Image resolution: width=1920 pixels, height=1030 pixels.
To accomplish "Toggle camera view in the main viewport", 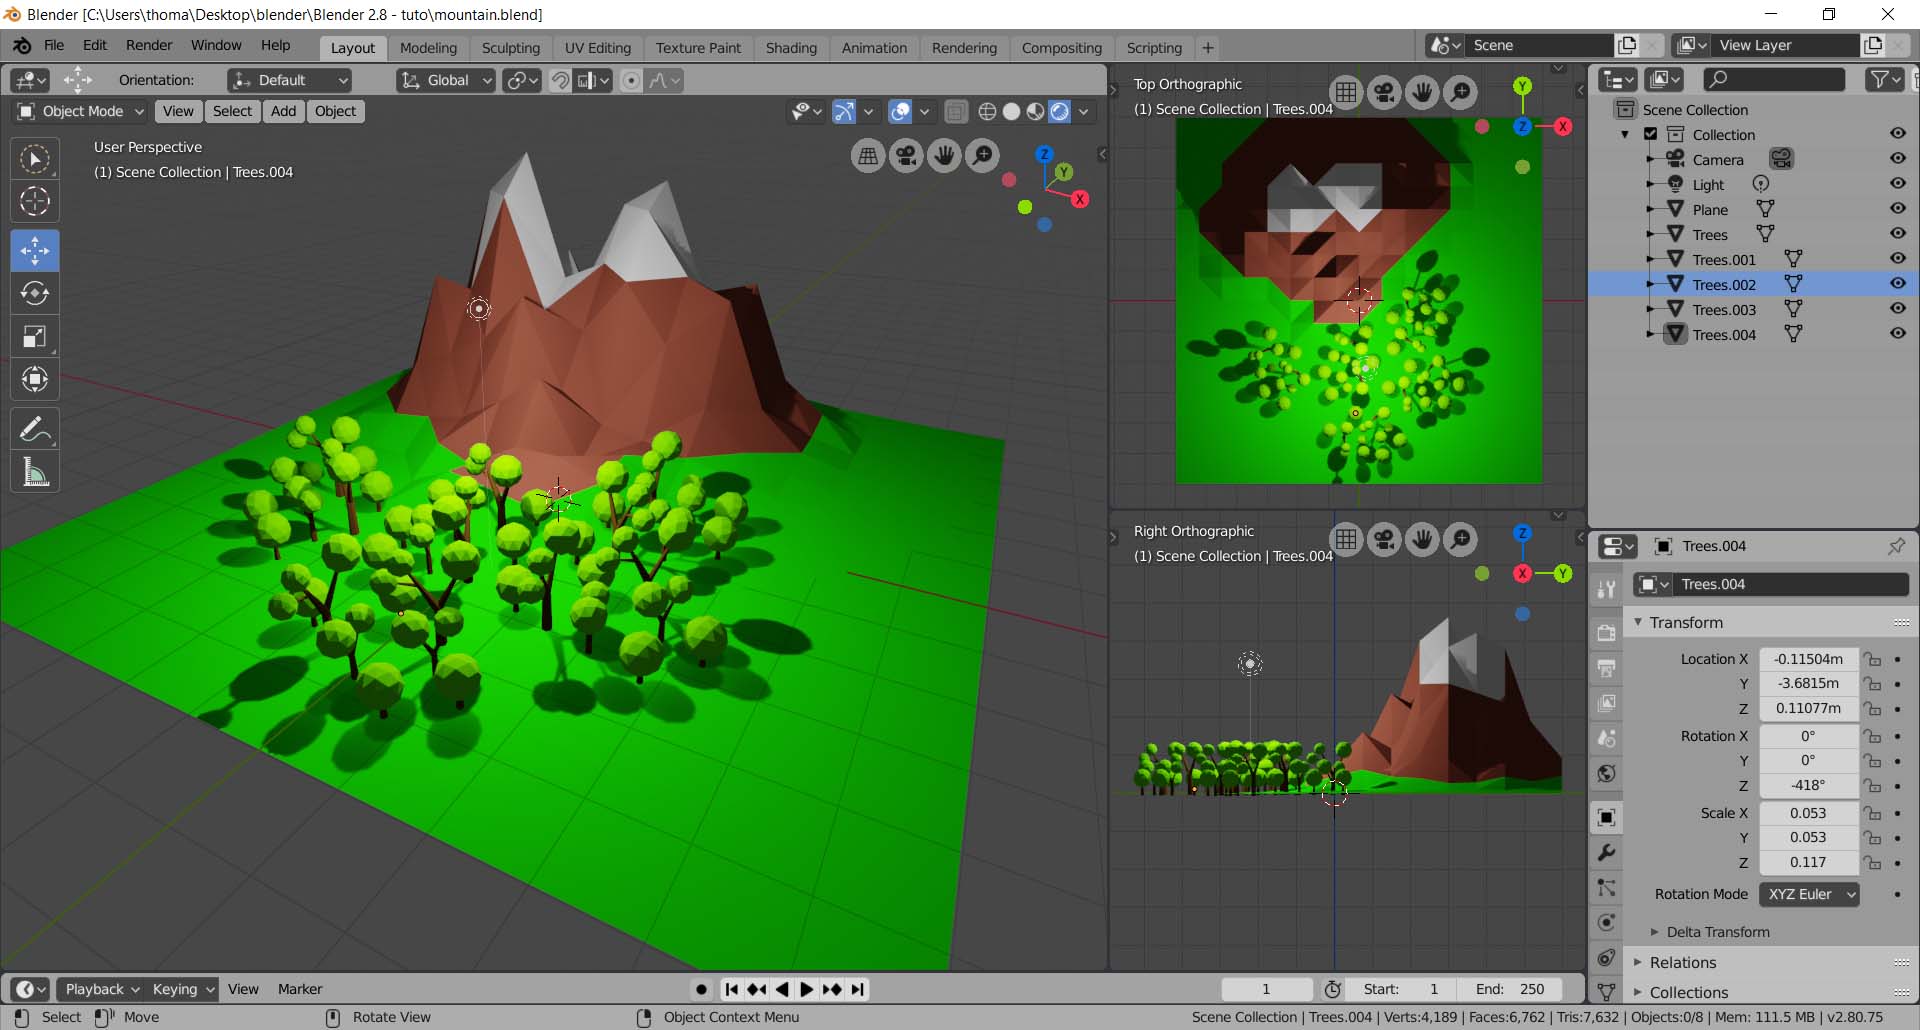I will pyautogui.click(x=906, y=156).
